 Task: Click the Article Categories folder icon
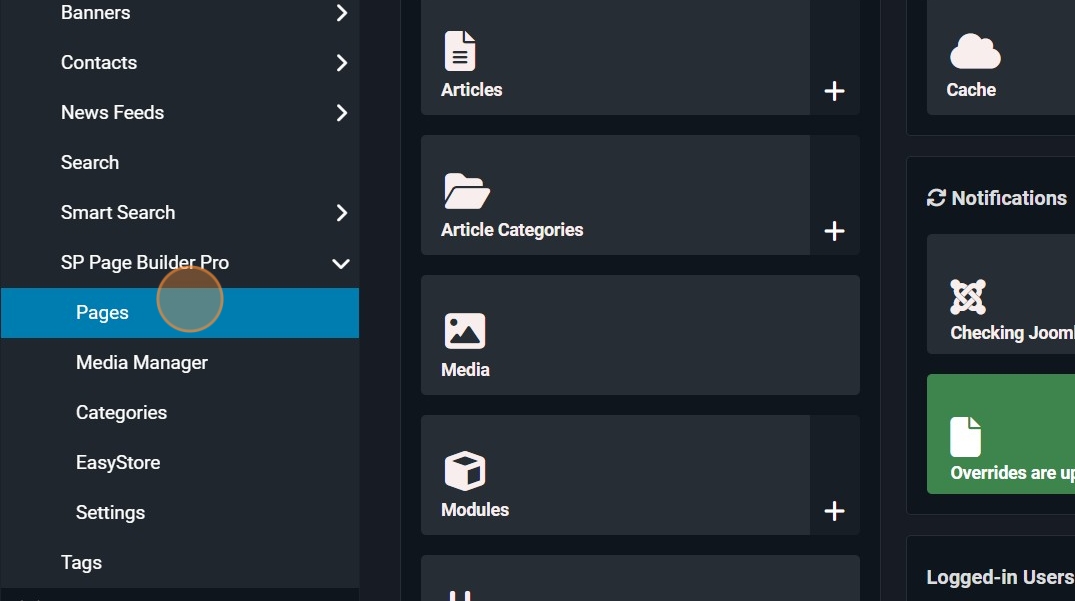pos(466,191)
